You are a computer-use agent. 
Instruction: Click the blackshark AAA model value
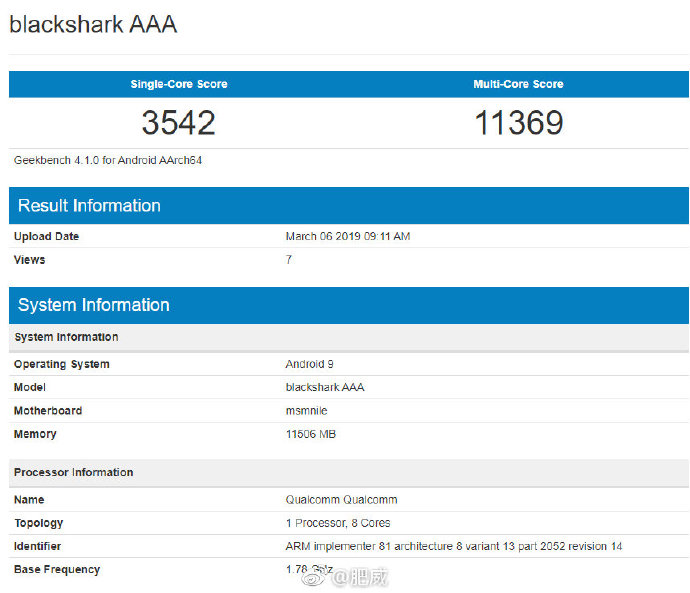[x=325, y=387]
